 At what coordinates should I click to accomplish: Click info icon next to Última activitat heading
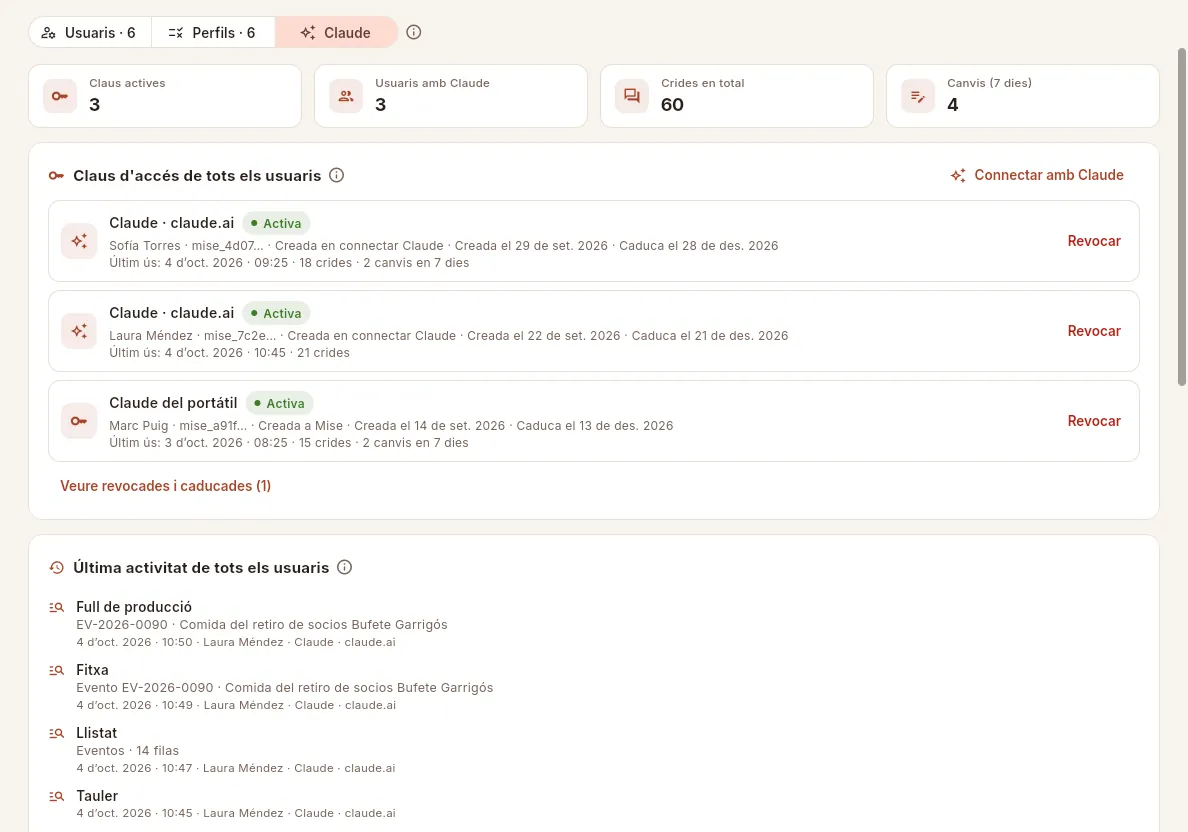click(x=345, y=568)
